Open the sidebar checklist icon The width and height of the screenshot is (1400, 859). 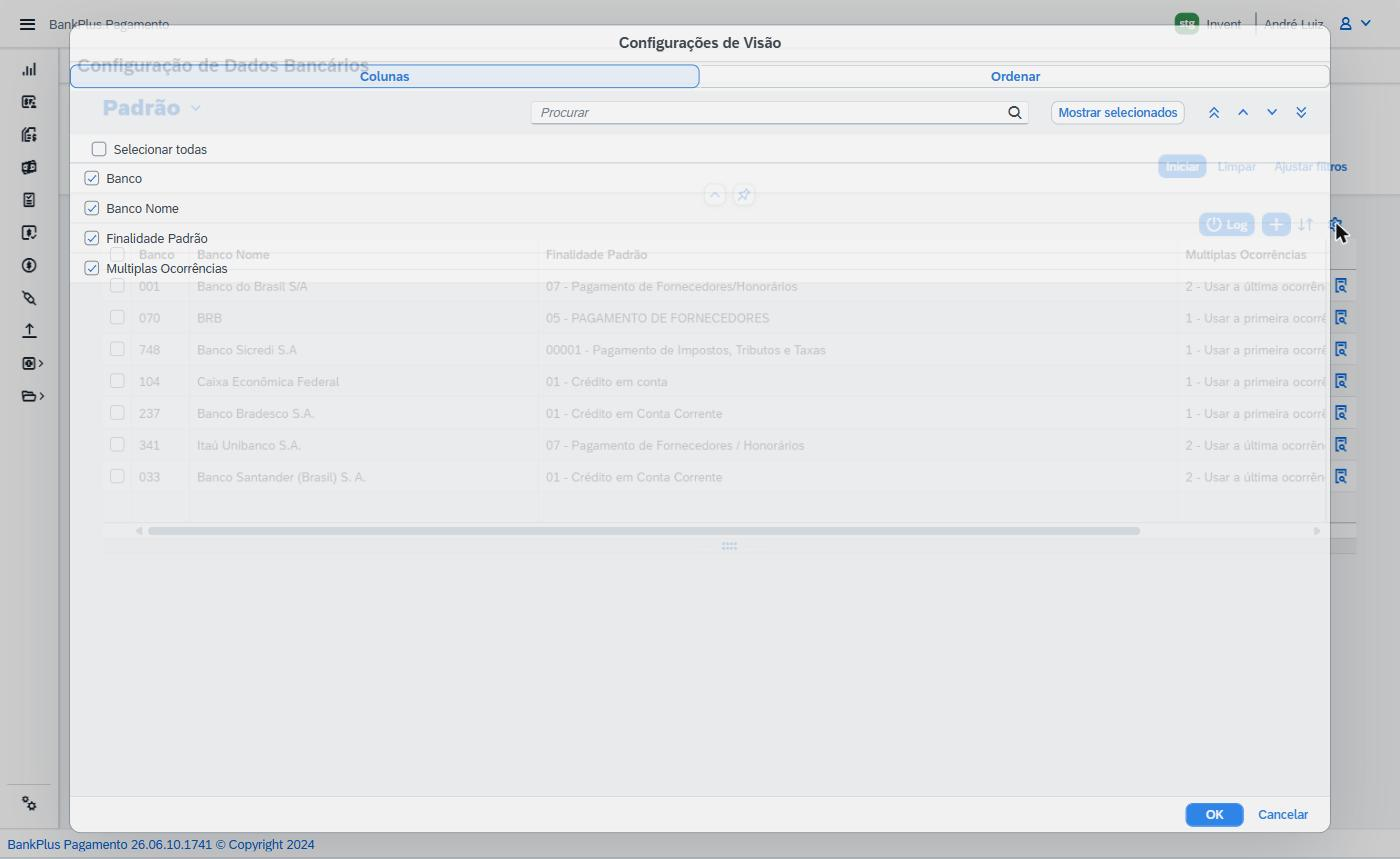tap(29, 200)
